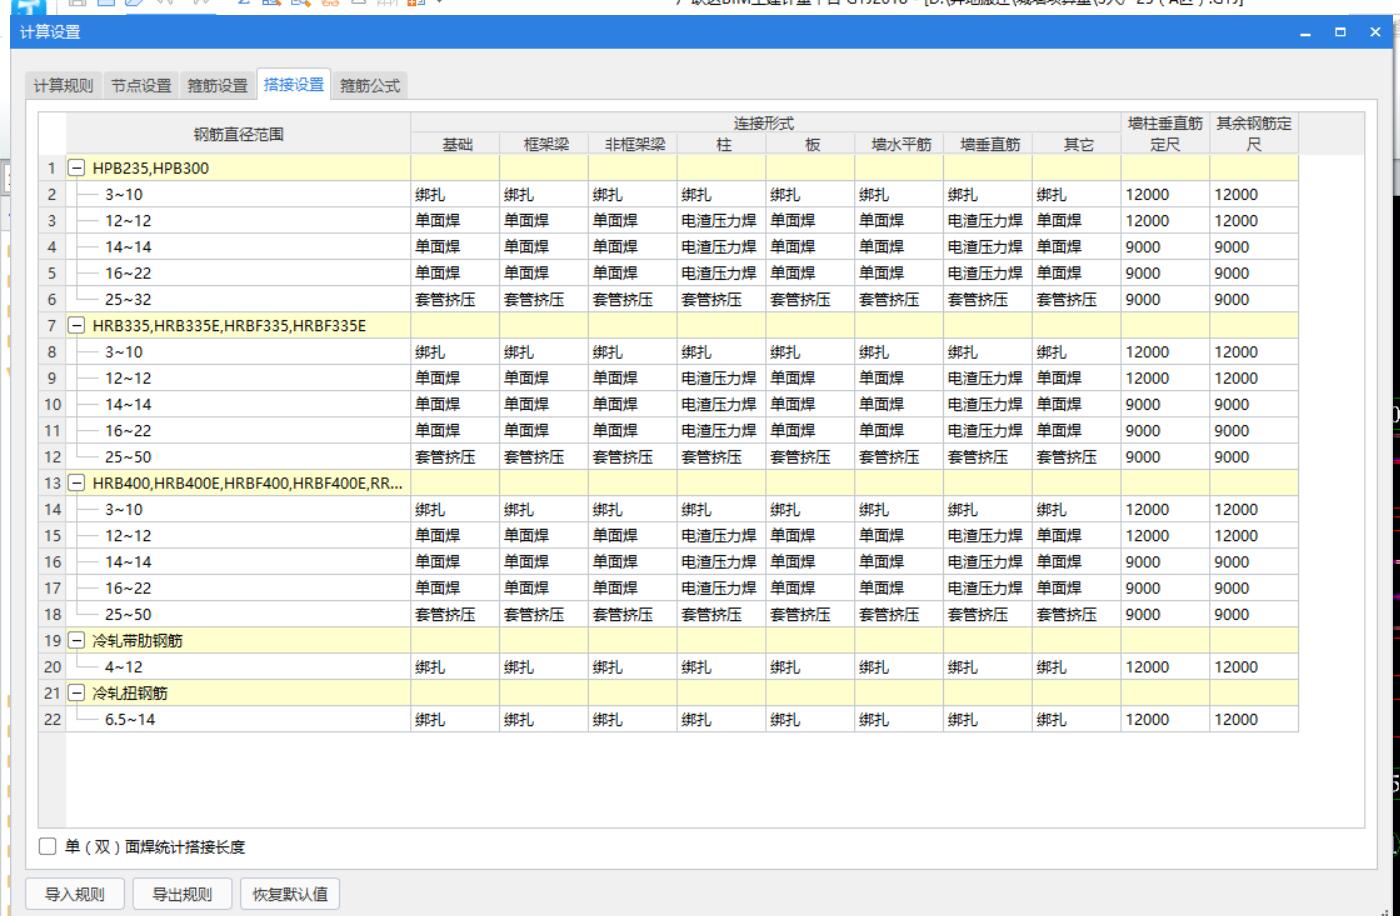Click the 墙水平筋 column header
Image resolution: width=1400 pixels, height=916 pixels.
coord(899,144)
